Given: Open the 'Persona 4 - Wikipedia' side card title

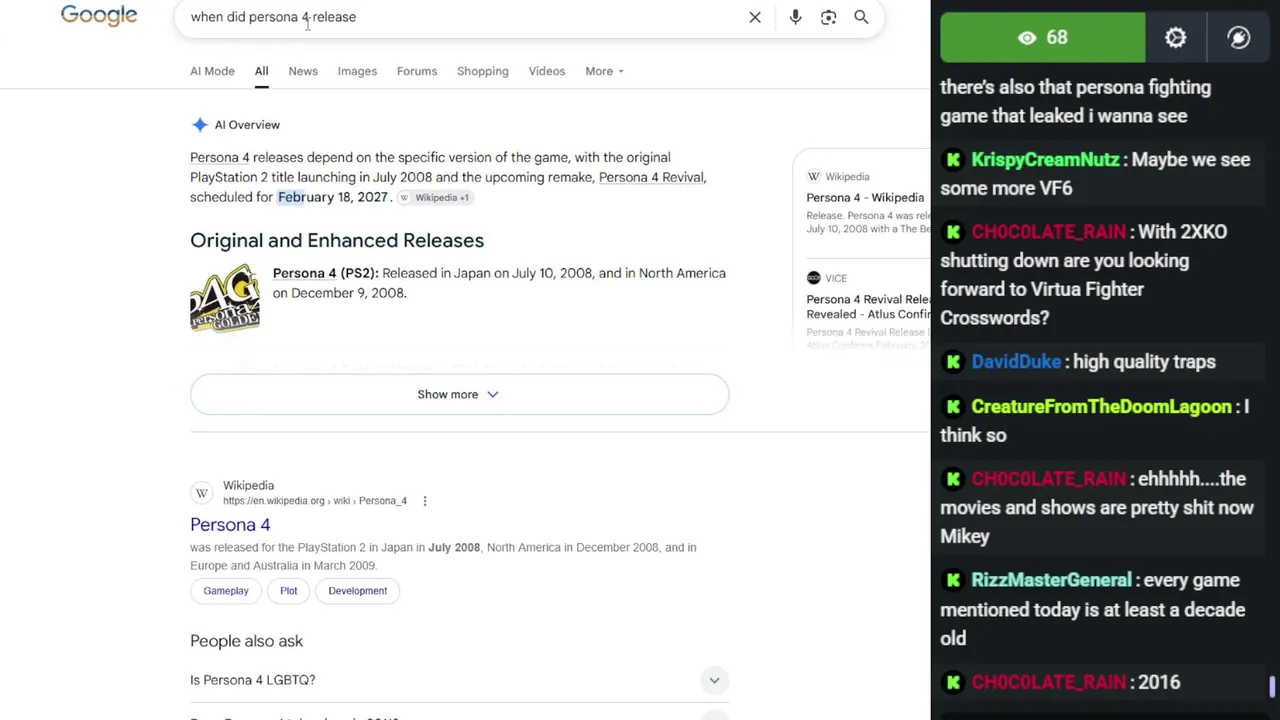Looking at the screenshot, I should click(x=865, y=198).
